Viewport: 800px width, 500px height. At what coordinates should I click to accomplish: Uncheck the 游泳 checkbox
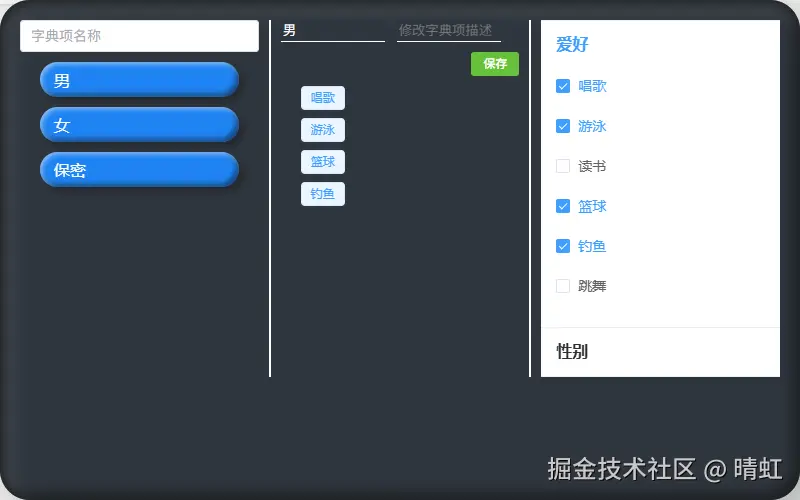563,126
